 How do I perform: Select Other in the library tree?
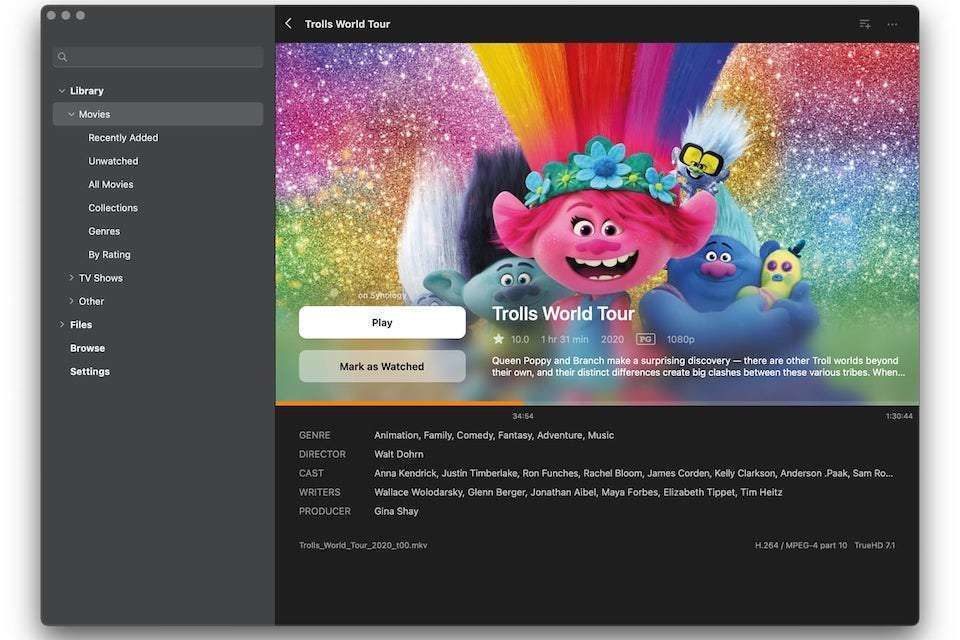click(x=91, y=301)
